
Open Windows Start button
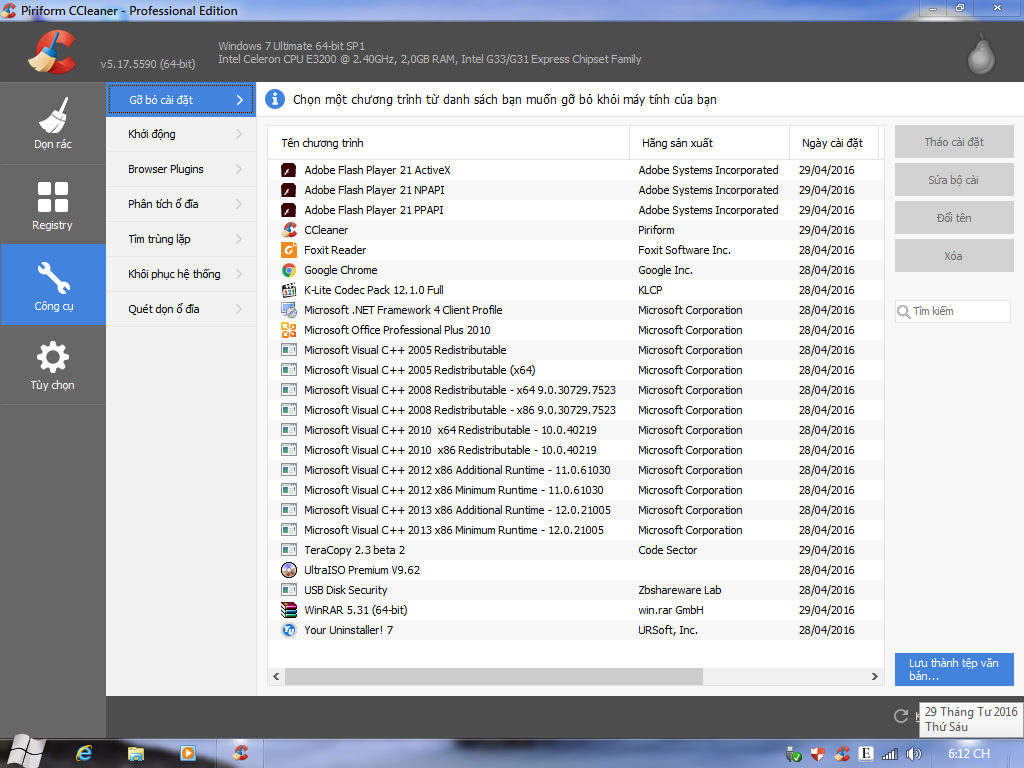coord(24,752)
